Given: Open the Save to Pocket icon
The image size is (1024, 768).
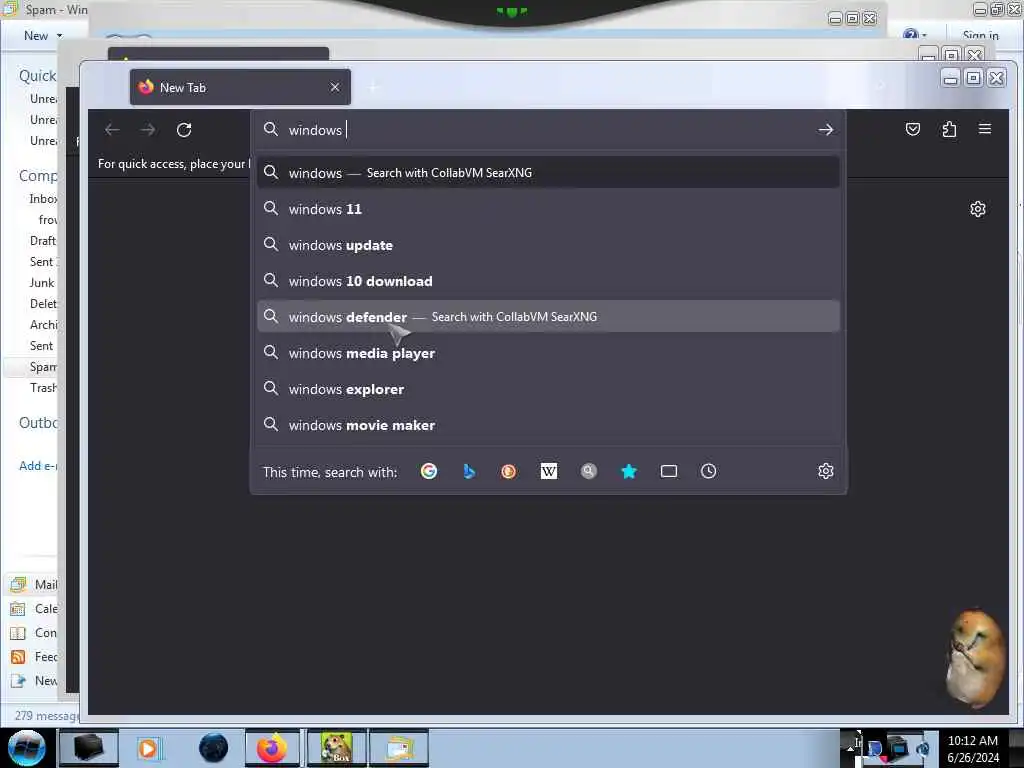Looking at the screenshot, I should pyautogui.click(x=913, y=129).
